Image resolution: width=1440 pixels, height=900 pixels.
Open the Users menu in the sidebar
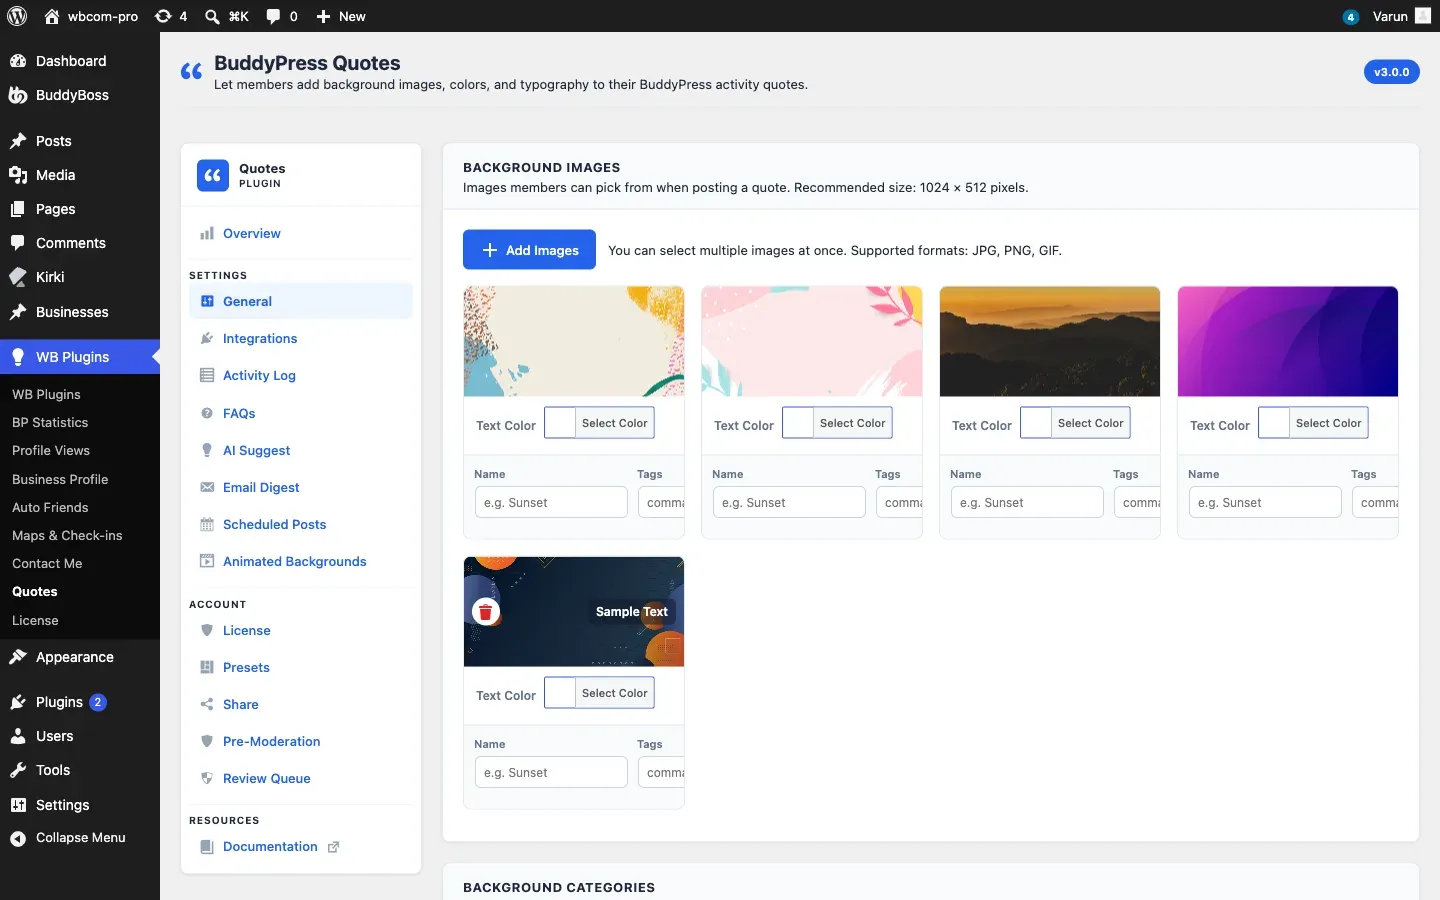coord(80,736)
